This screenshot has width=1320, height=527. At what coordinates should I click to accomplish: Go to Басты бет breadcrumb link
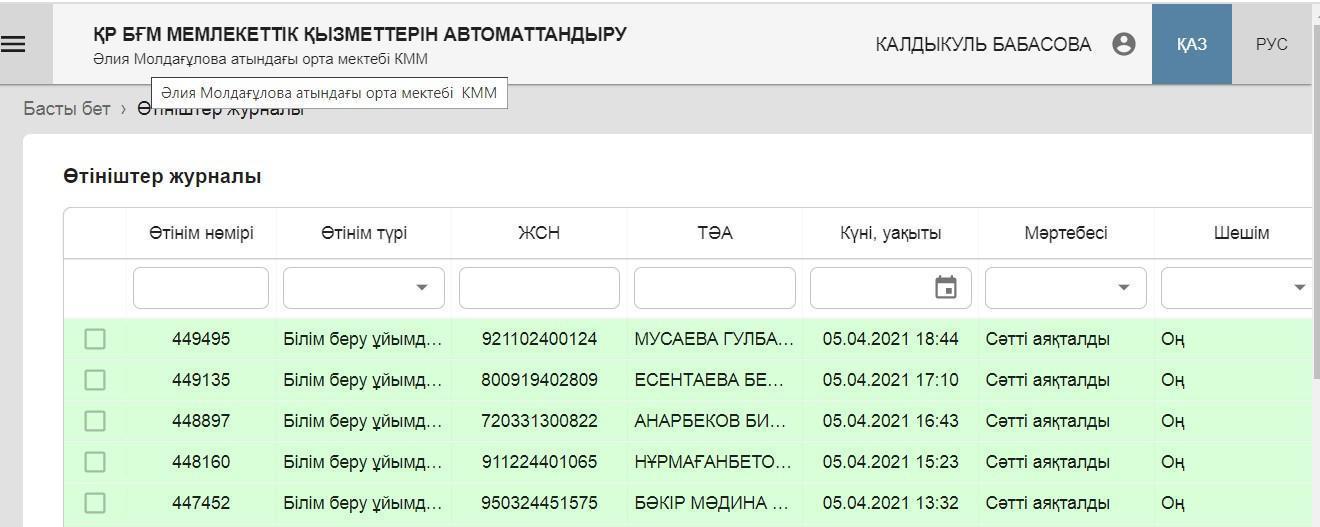point(67,109)
